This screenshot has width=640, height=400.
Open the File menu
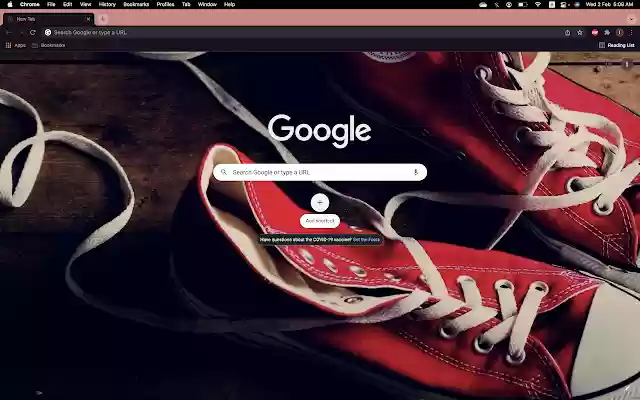pyautogui.click(x=51, y=4)
